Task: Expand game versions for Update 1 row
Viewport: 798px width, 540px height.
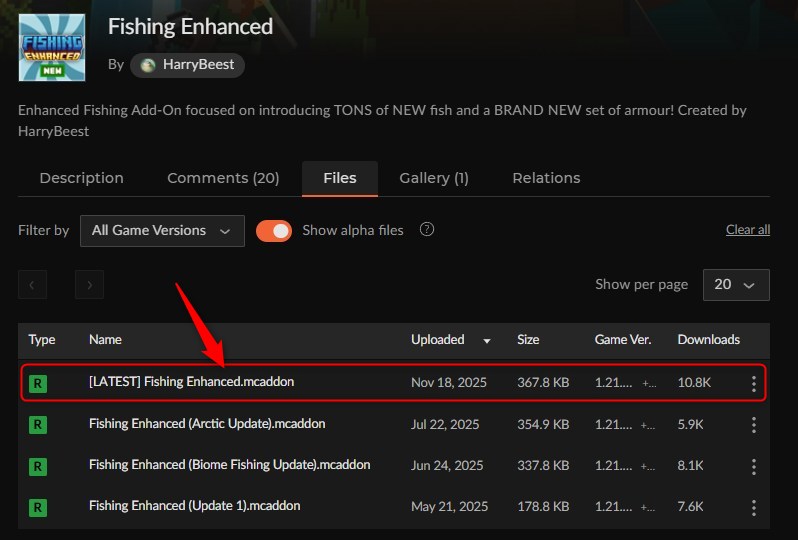Action: 648,507
